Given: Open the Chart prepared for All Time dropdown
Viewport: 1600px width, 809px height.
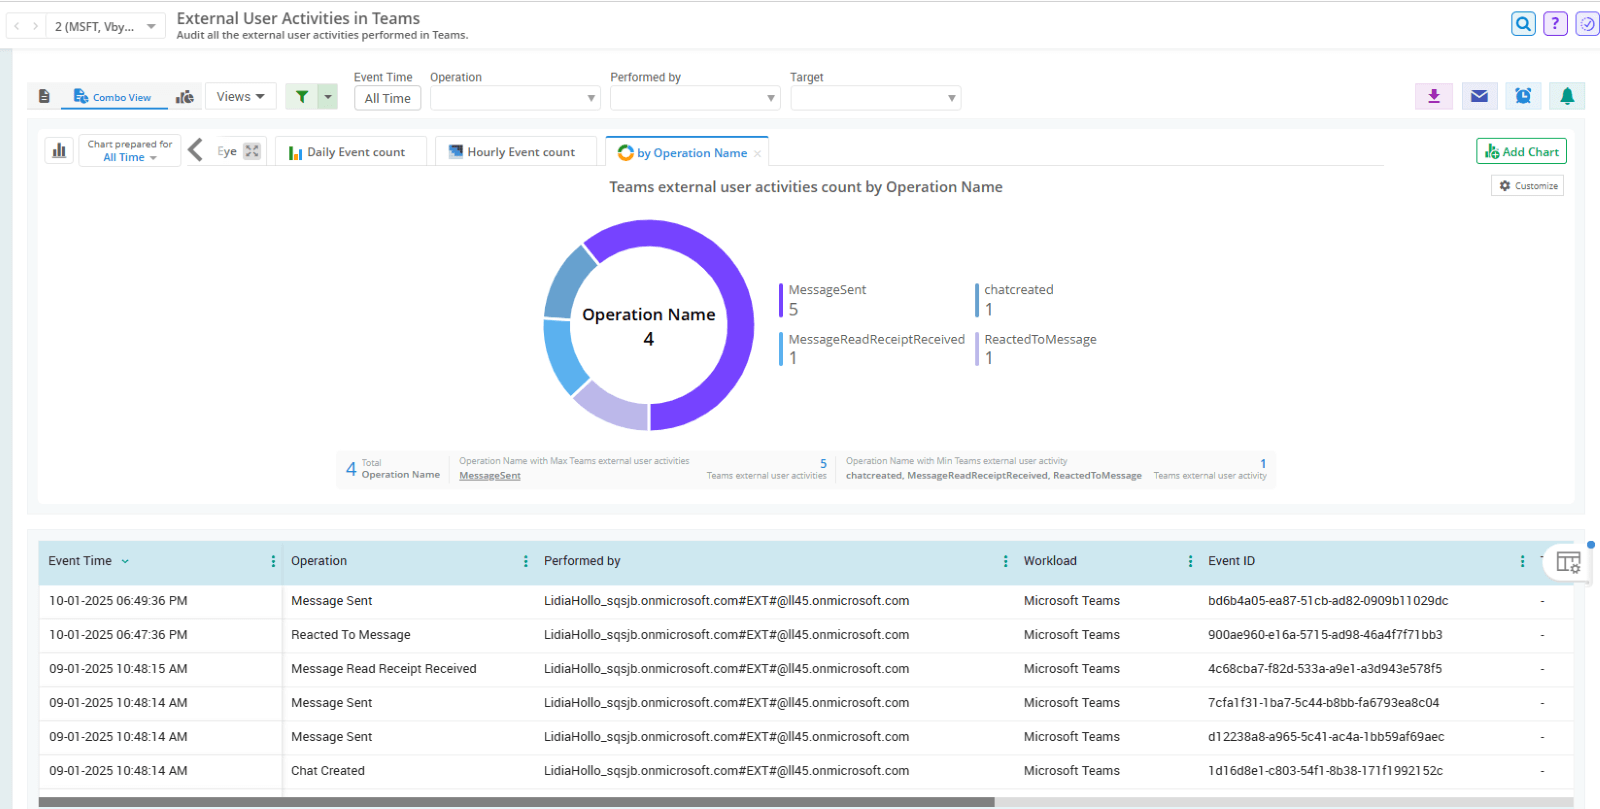Looking at the screenshot, I should pos(130,157).
